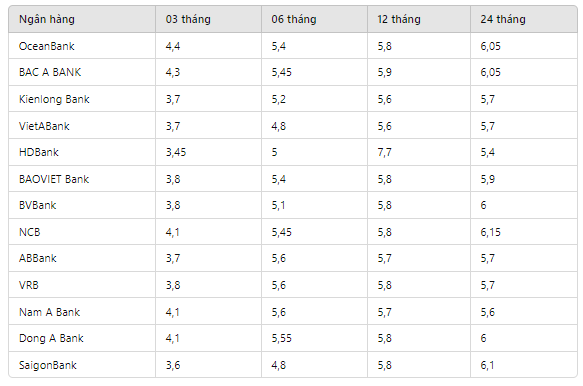The height and width of the screenshot is (386, 583).
Task: Click the VietABank bank name
Action: pos(44,126)
